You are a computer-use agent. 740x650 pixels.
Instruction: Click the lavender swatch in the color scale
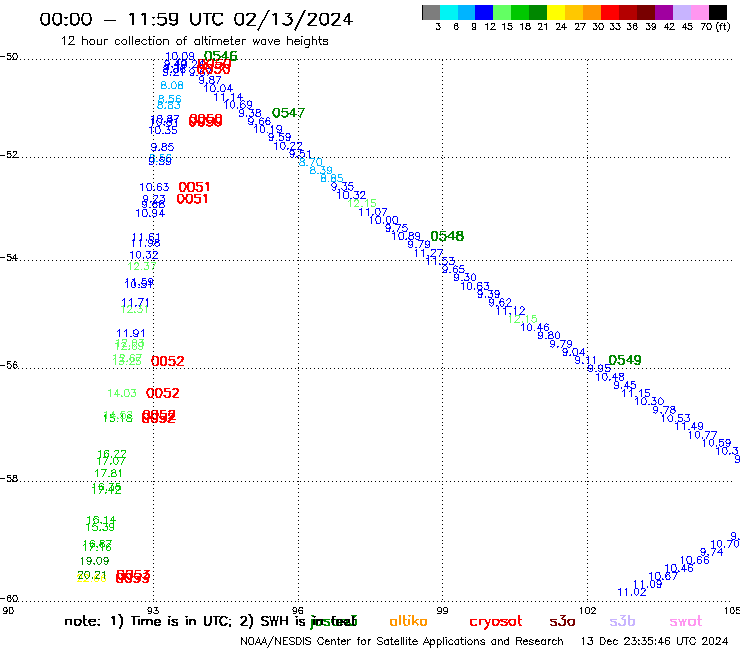pyautogui.click(x=681, y=13)
